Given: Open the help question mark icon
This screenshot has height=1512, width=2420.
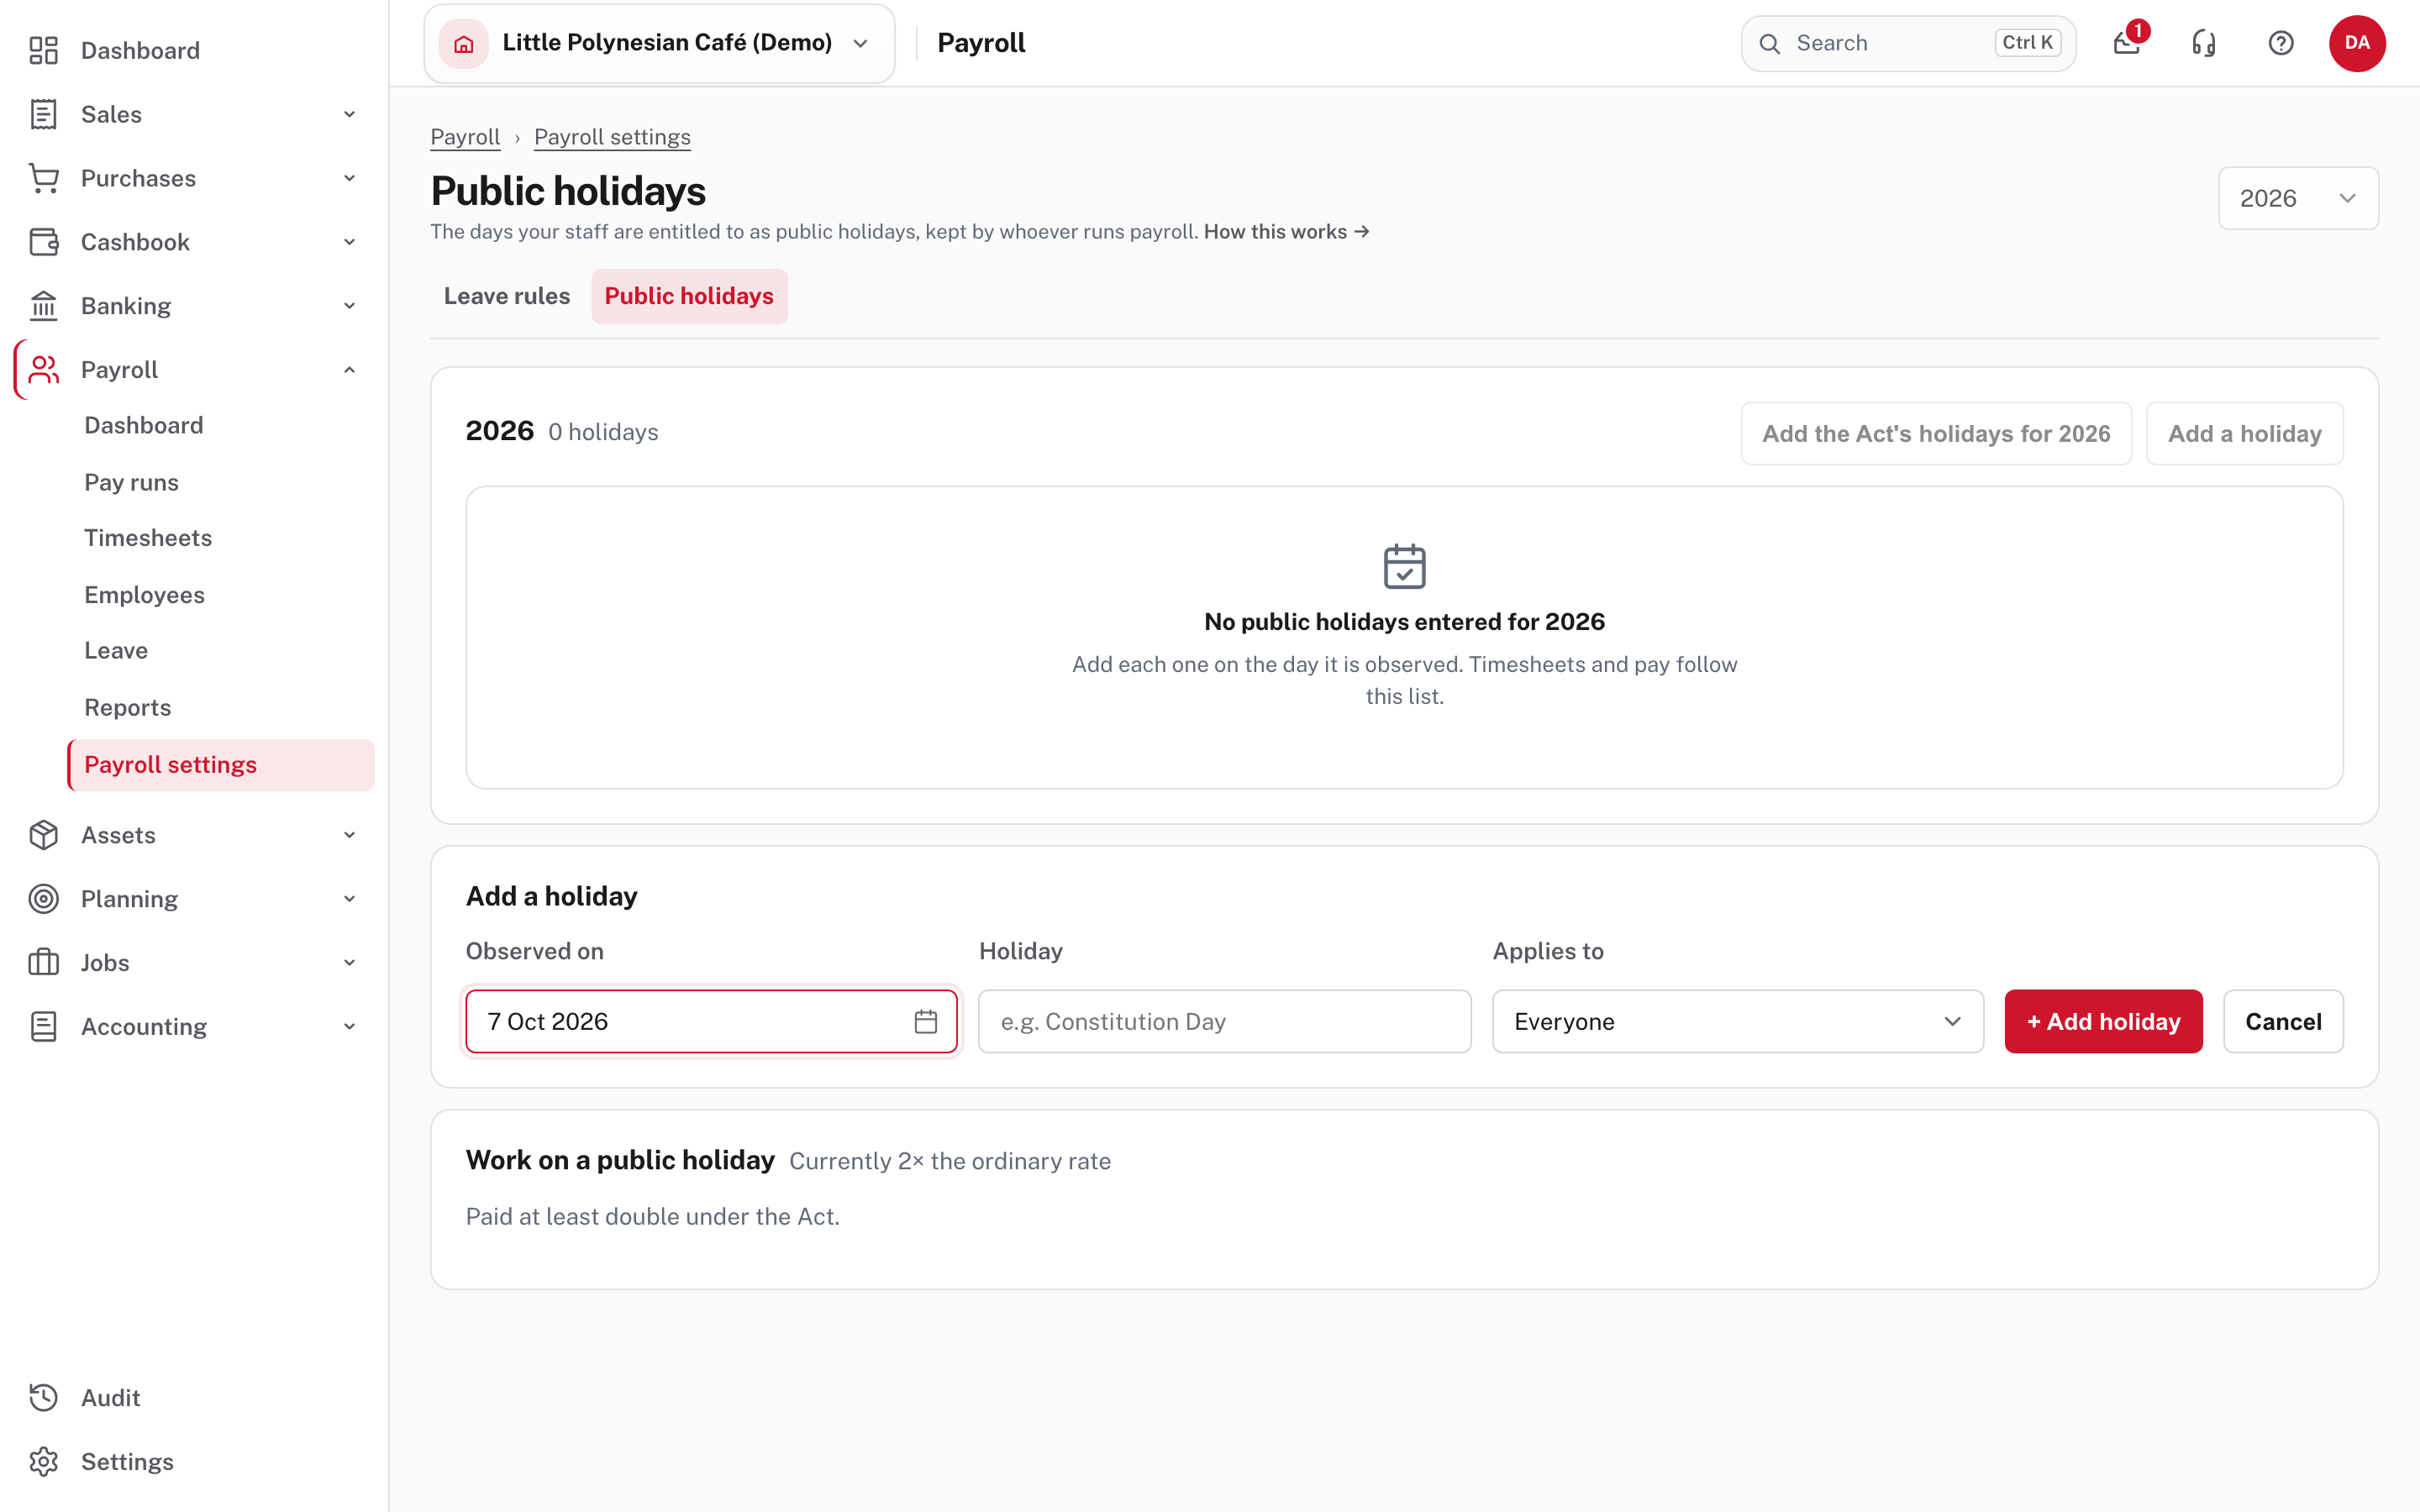Looking at the screenshot, I should pos(2281,43).
